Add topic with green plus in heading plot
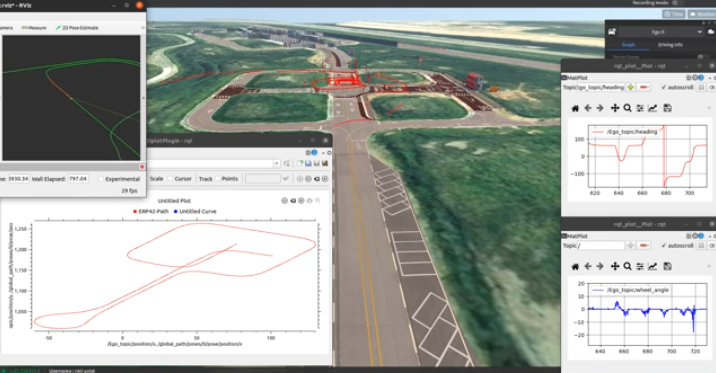The image size is (716, 373). 631,87
